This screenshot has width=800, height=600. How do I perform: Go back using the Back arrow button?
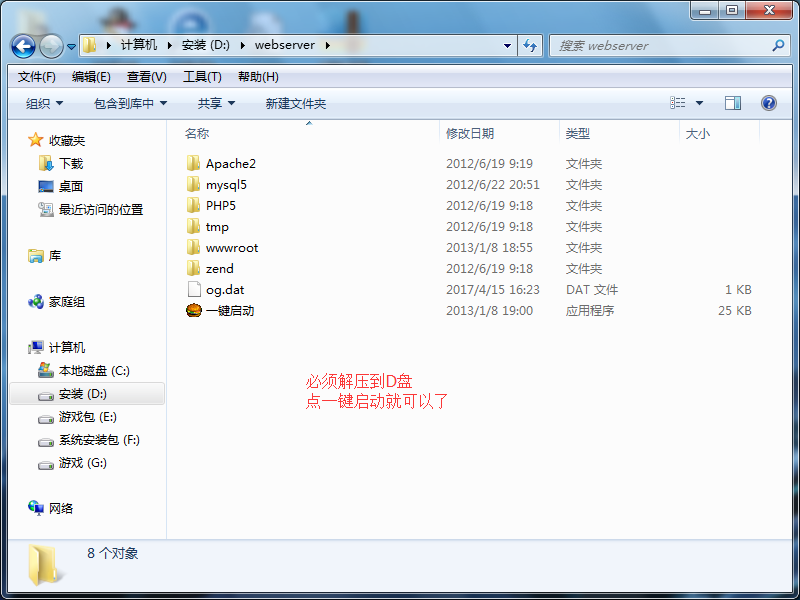pos(23,46)
